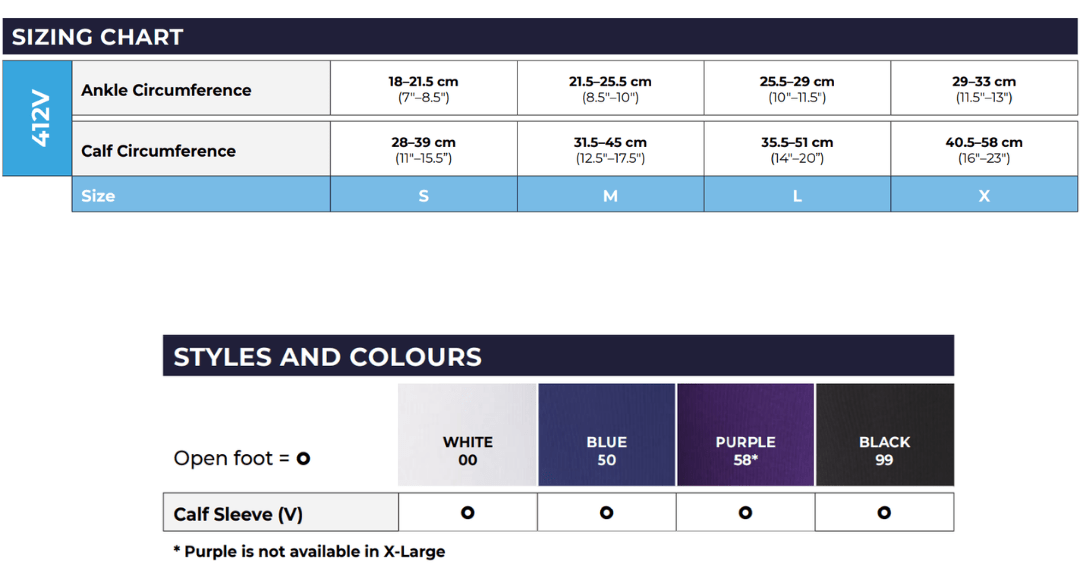
Task: Click the 40.5–58 cm calf cell
Action: coord(984,150)
